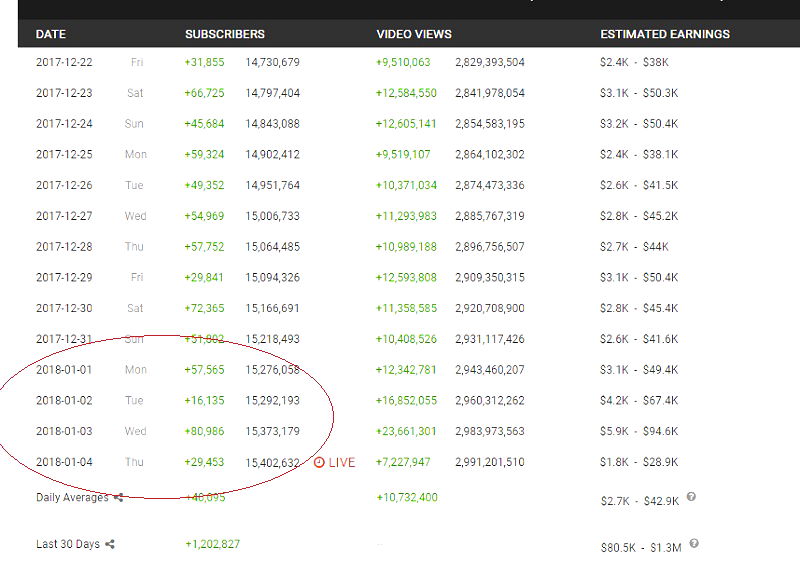Click the DATE column header
This screenshot has height=575, width=800.
pos(51,34)
